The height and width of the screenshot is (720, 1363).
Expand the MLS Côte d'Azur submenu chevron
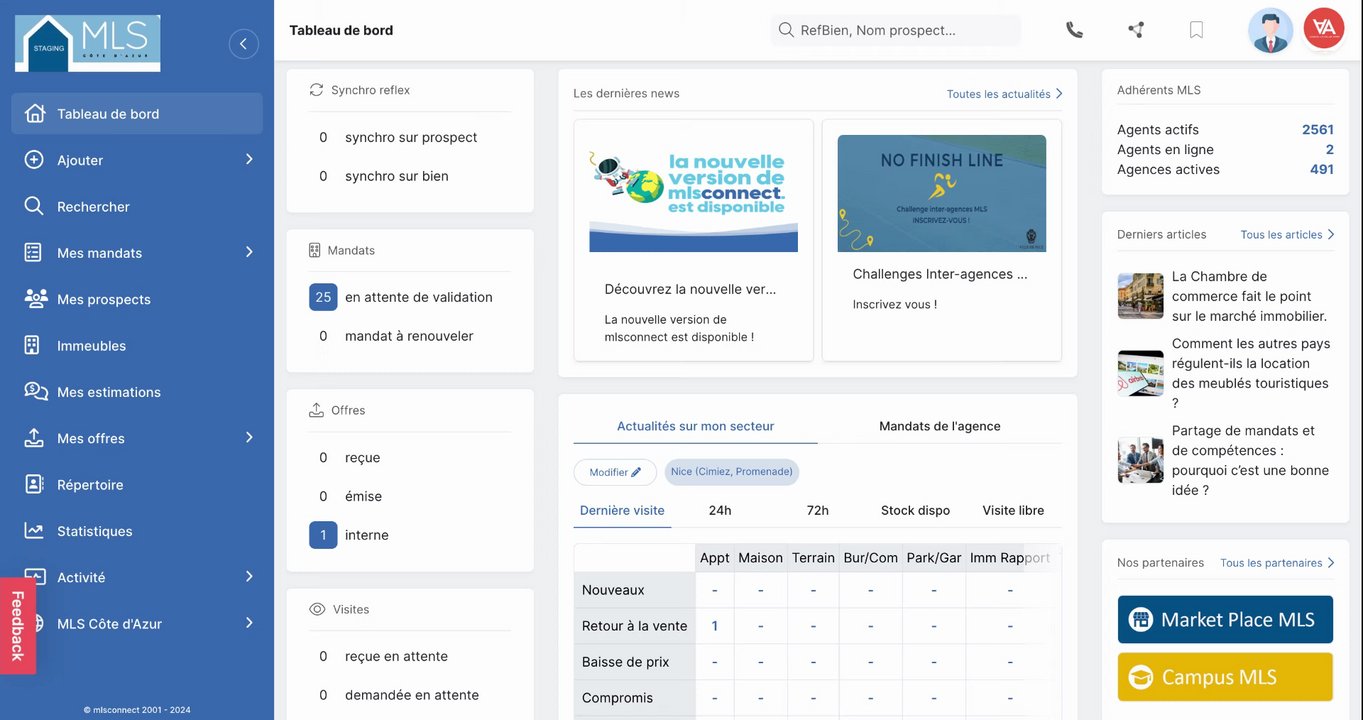[x=249, y=623]
